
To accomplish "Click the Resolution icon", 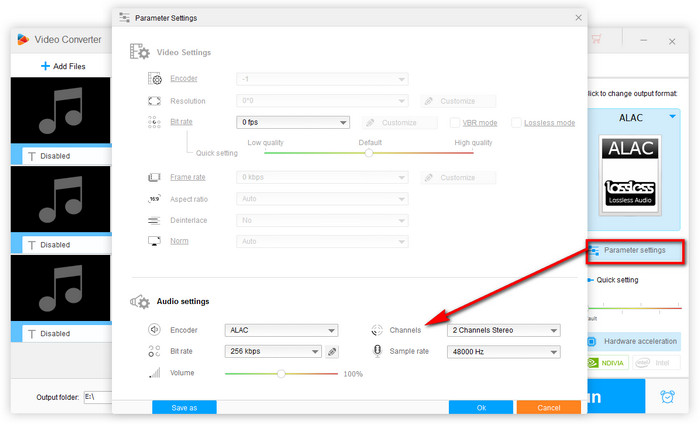I will 154,101.
